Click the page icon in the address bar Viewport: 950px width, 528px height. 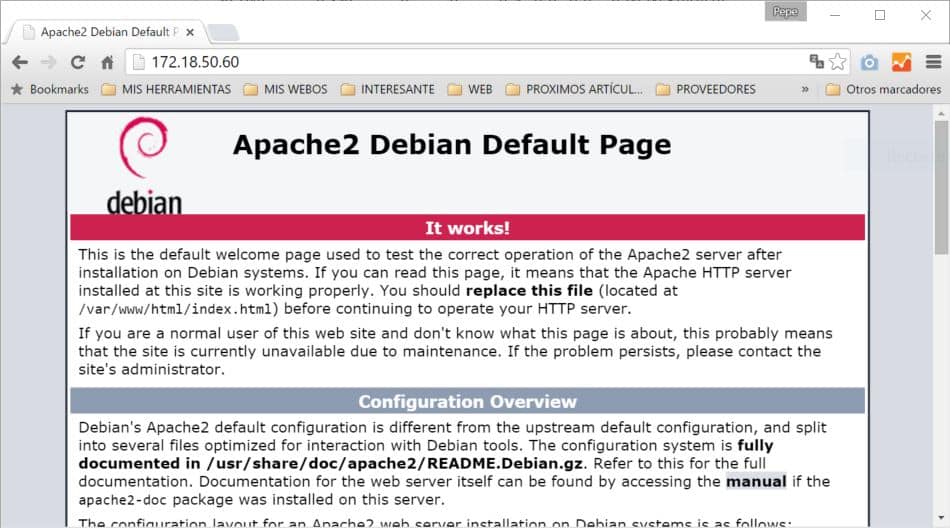139,62
